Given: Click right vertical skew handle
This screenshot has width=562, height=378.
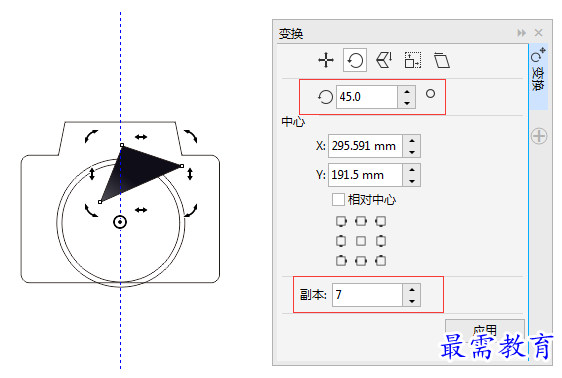Looking at the screenshot, I should pyautogui.click(x=190, y=174).
